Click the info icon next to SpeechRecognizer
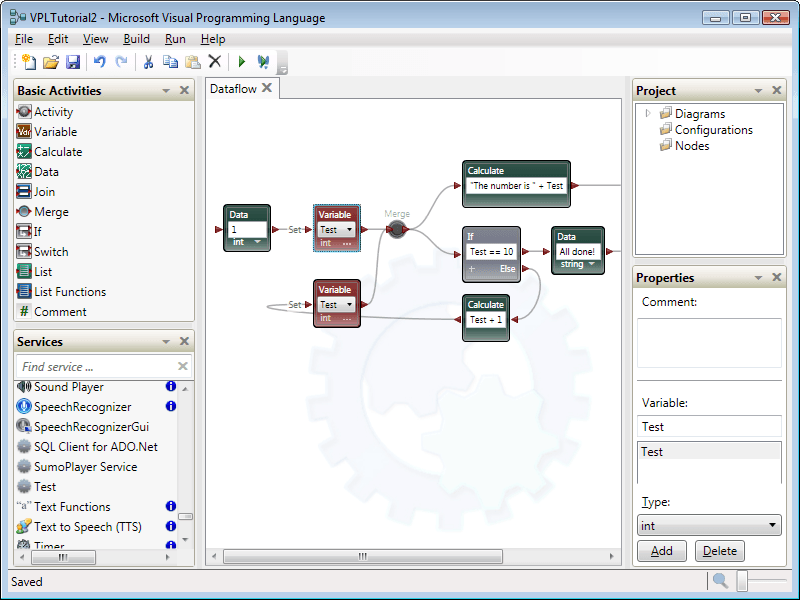Screen dimensions: 800x600 170,407
